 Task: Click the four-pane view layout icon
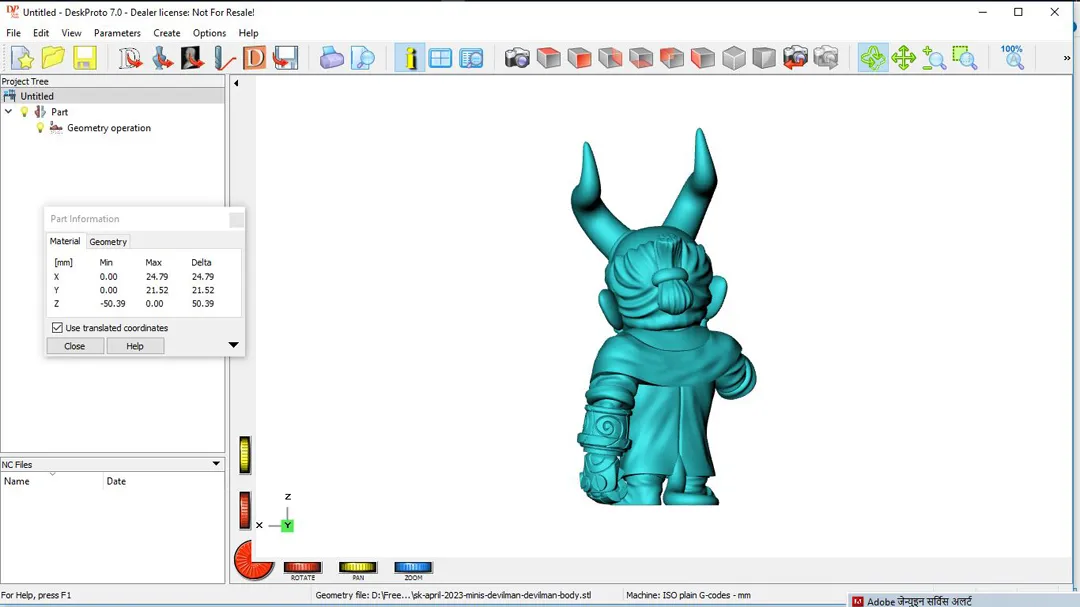(440, 58)
